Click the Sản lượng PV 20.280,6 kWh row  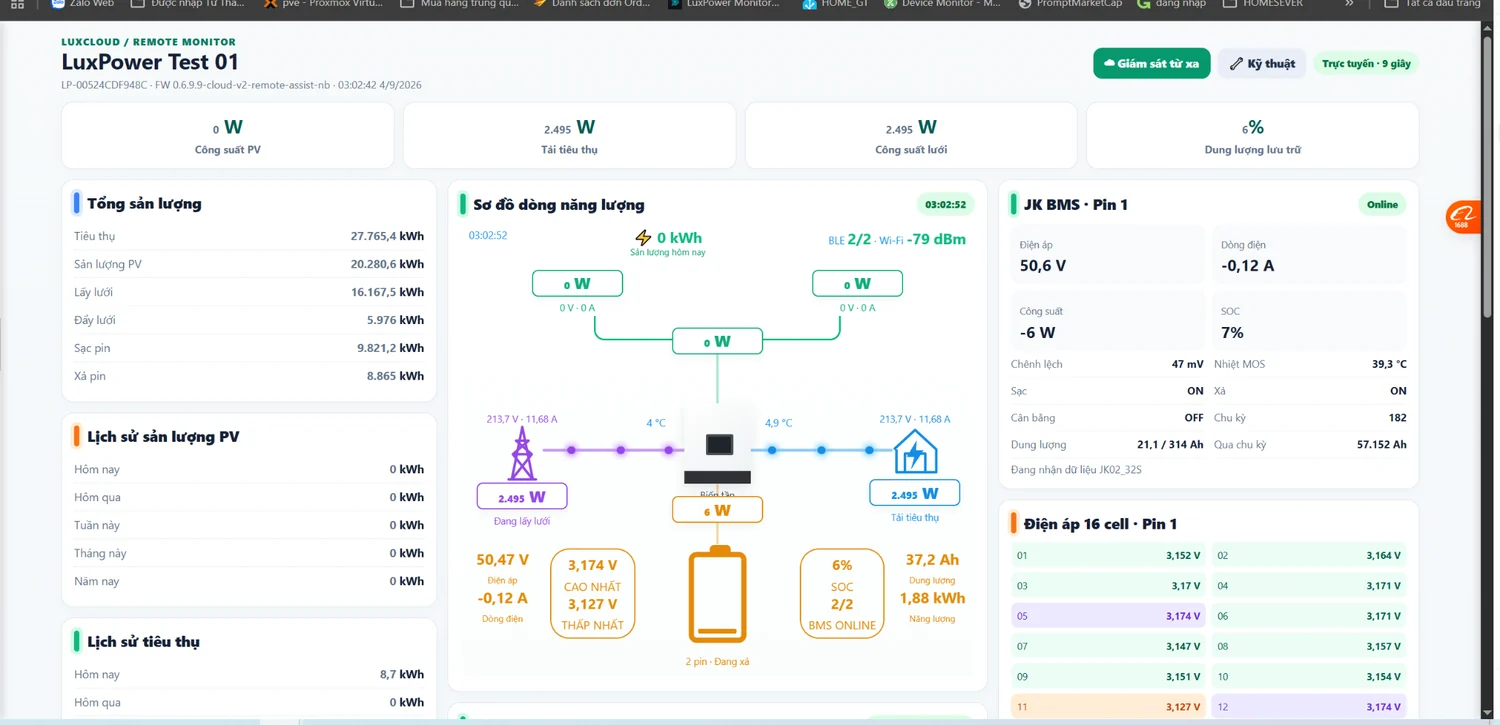coord(249,264)
